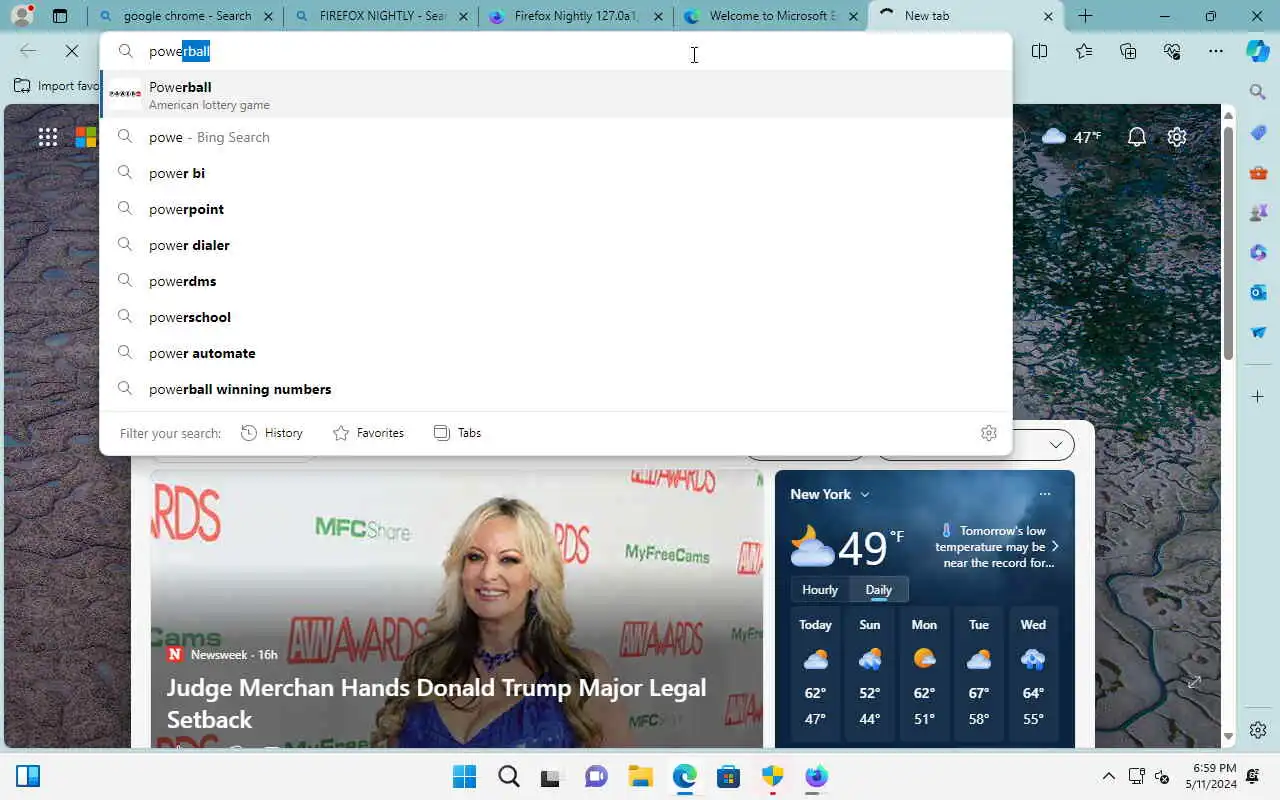Filter search suggestions by Tabs
The image size is (1280, 800).
point(457,433)
